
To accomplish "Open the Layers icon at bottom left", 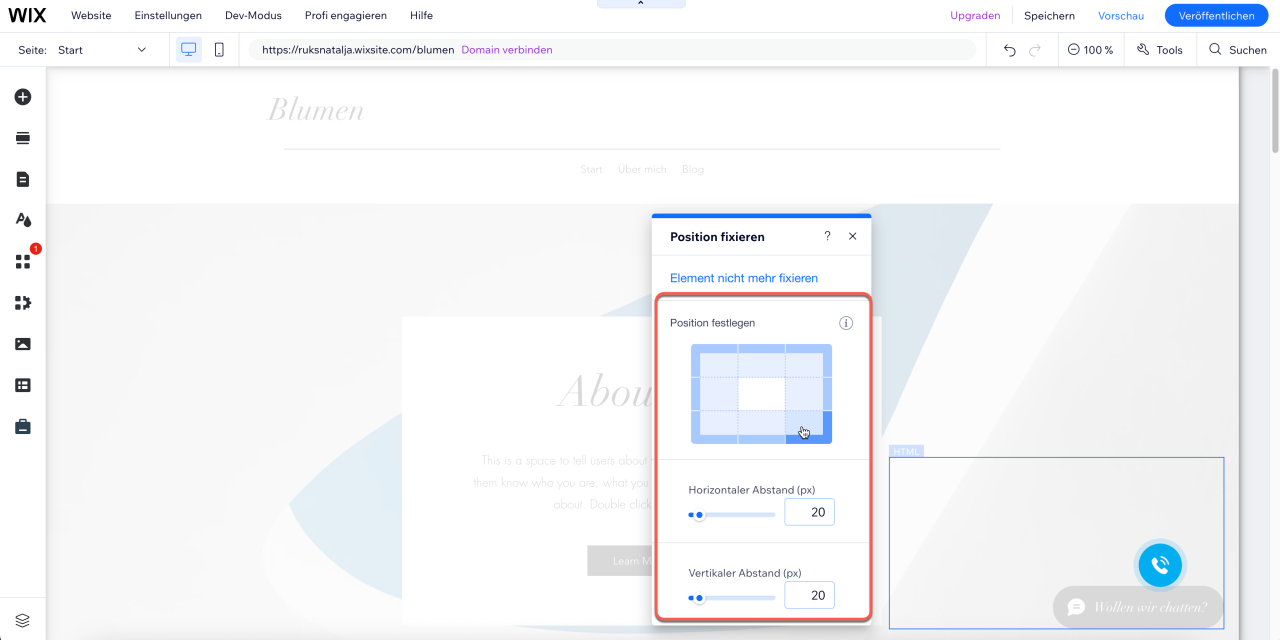I will pyautogui.click(x=23, y=620).
